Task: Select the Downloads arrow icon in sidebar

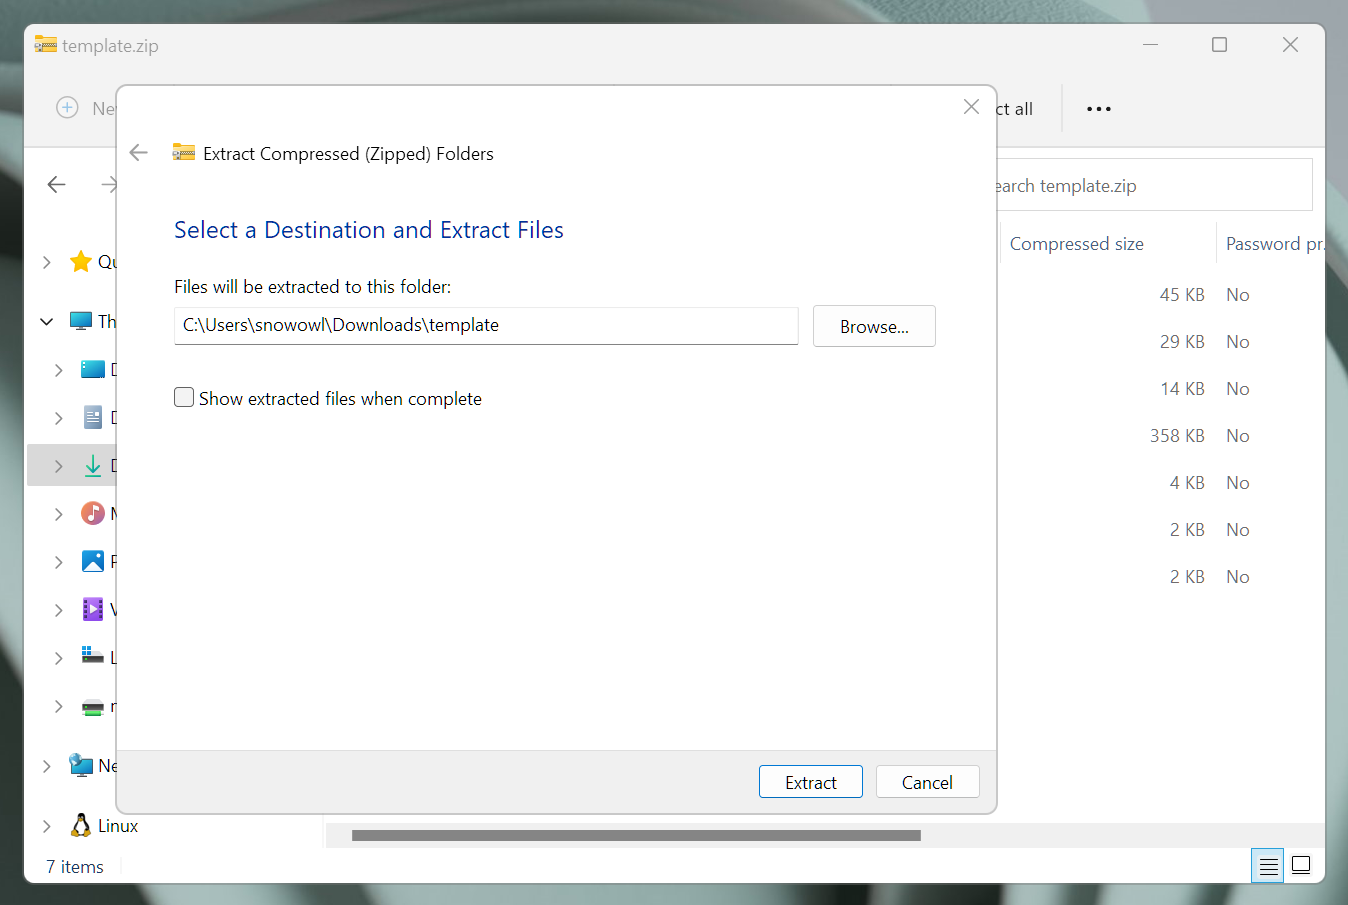Action: click(93, 466)
